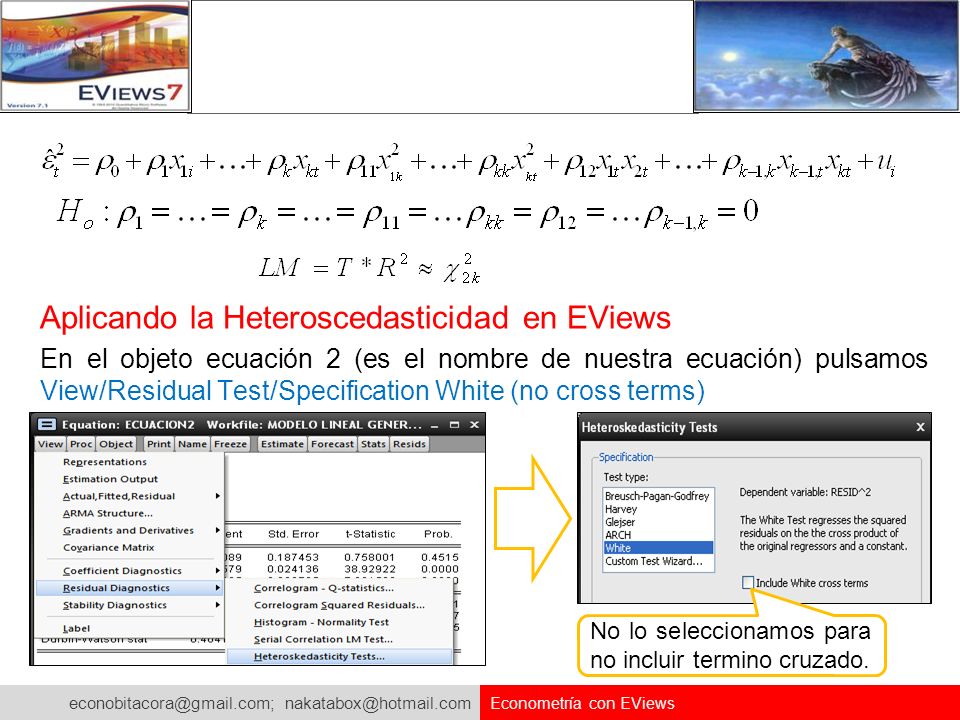Select Representations in View menu
Image resolution: width=960 pixels, height=720 pixels.
(130, 462)
